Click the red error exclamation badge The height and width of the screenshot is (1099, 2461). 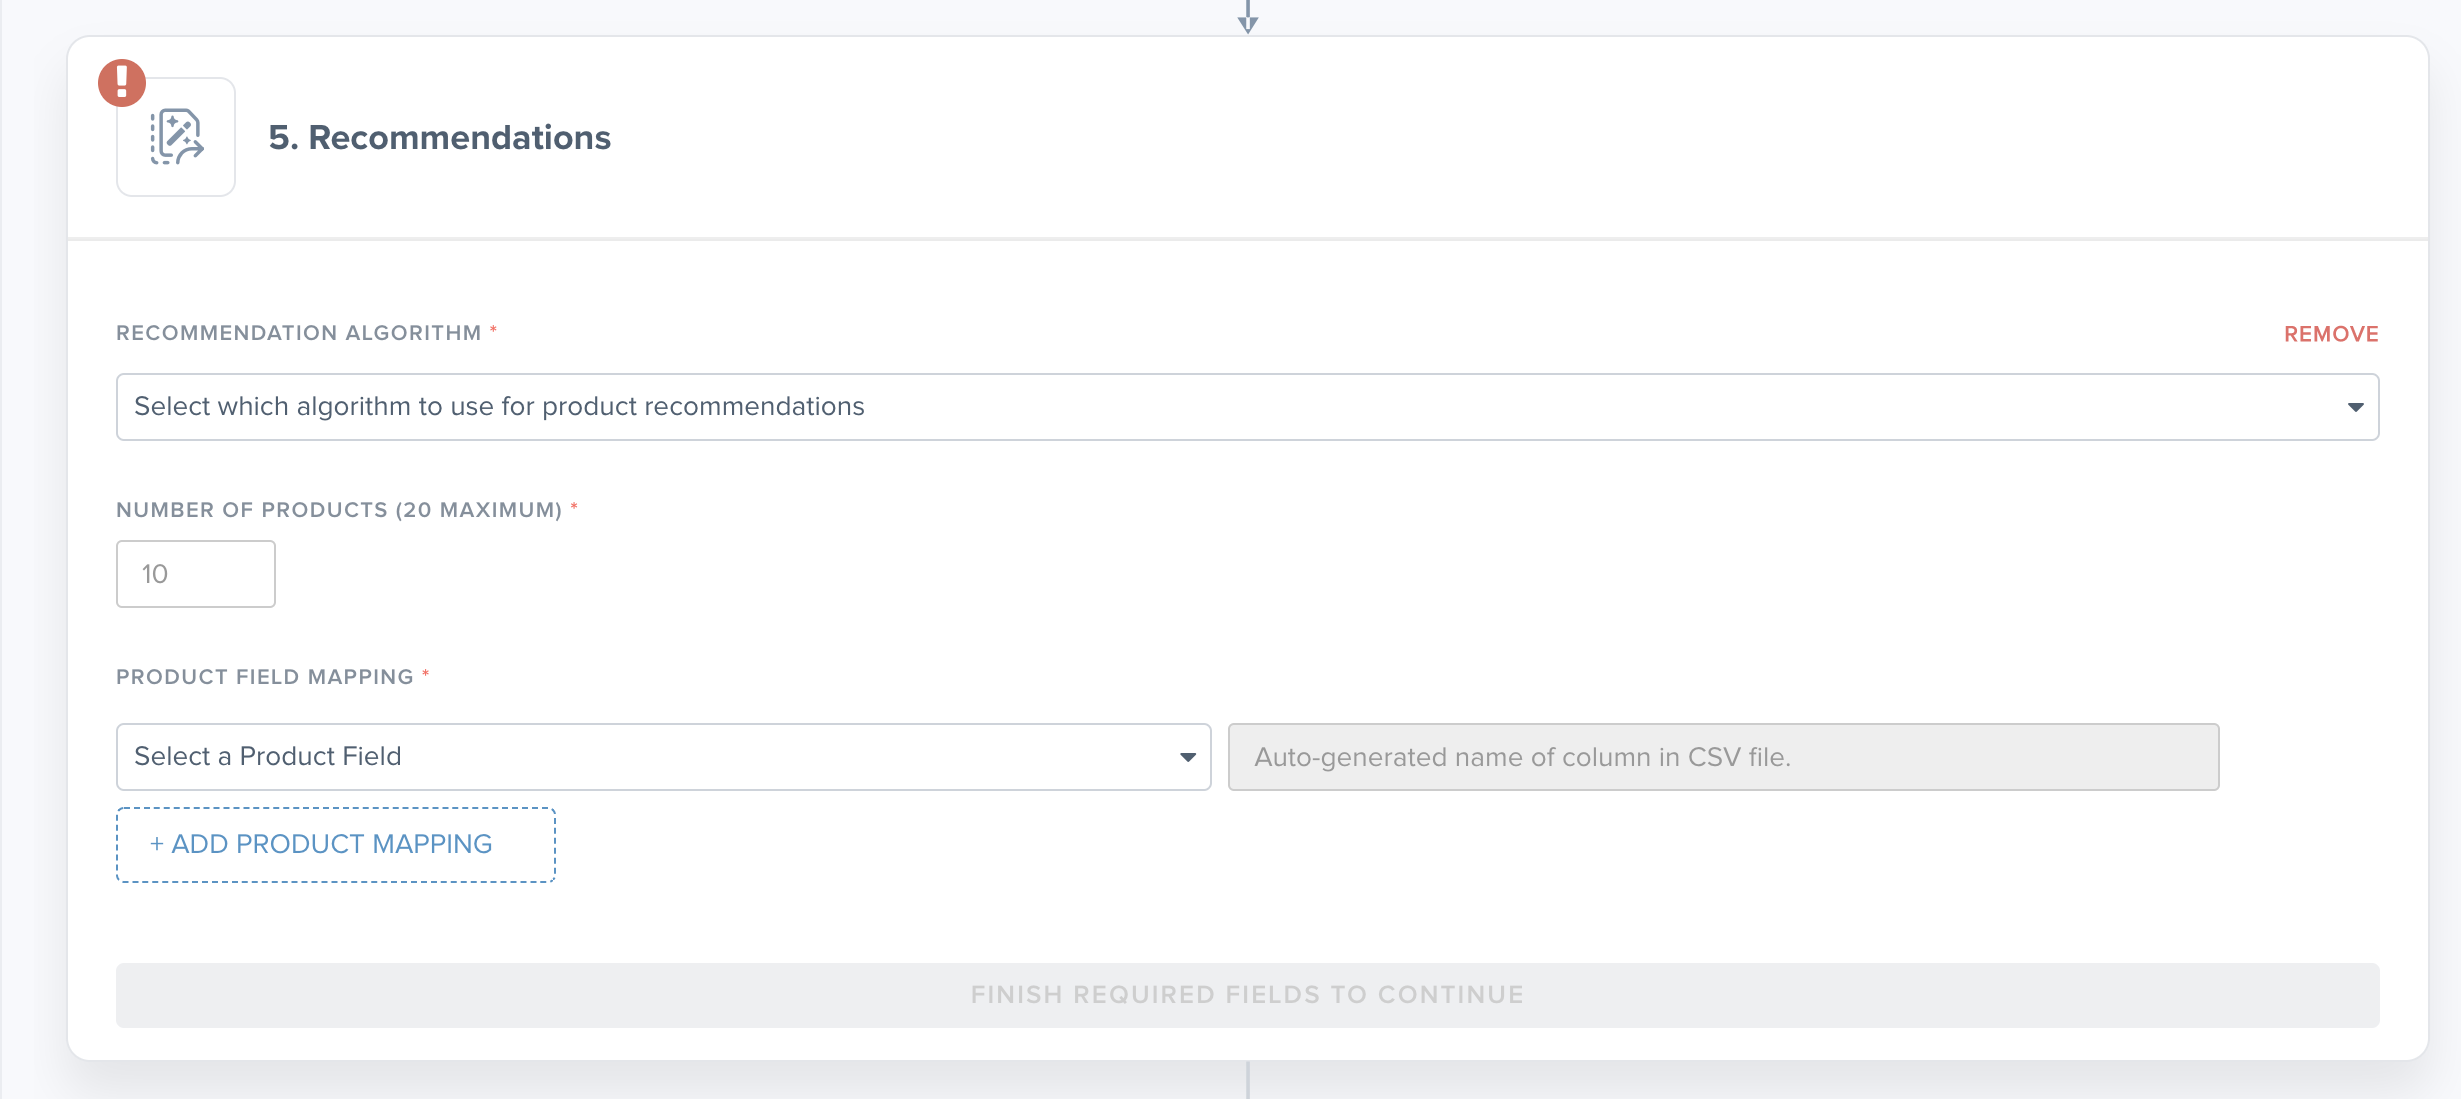tap(122, 83)
